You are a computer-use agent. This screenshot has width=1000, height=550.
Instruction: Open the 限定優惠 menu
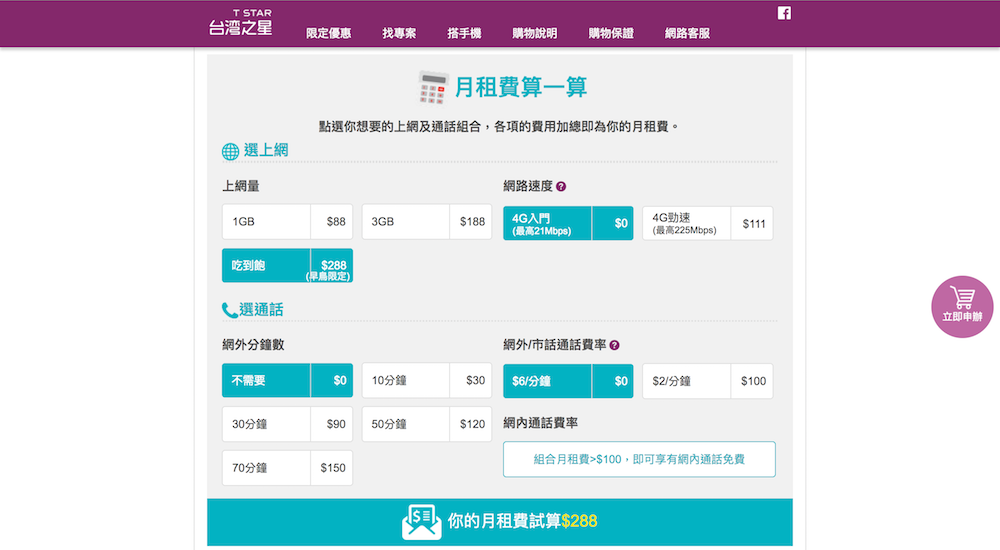328,33
